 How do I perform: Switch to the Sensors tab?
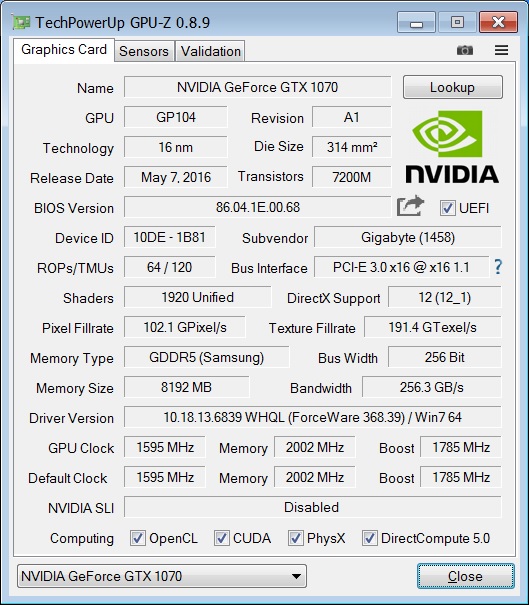click(144, 51)
